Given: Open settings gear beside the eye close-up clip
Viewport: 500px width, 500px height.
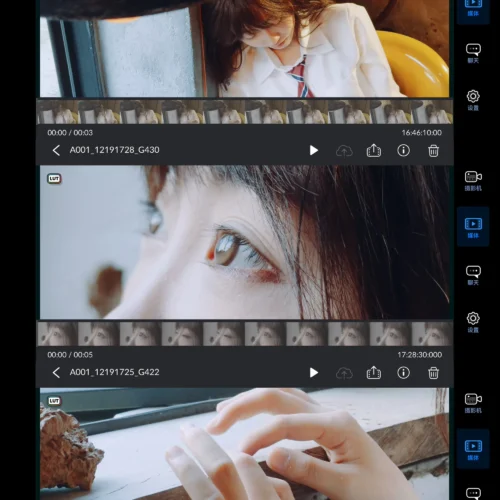Looking at the screenshot, I should [x=473, y=322].
